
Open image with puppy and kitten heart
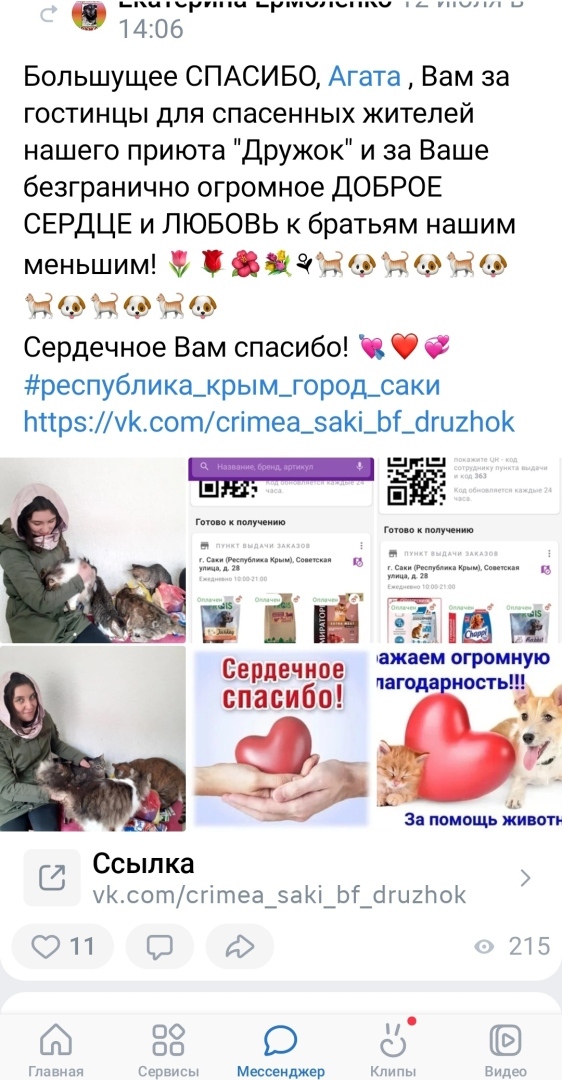(470, 738)
